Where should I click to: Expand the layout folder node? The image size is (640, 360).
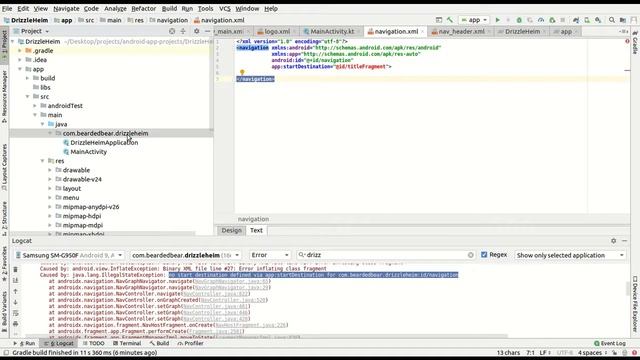pyautogui.click(x=50, y=189)
